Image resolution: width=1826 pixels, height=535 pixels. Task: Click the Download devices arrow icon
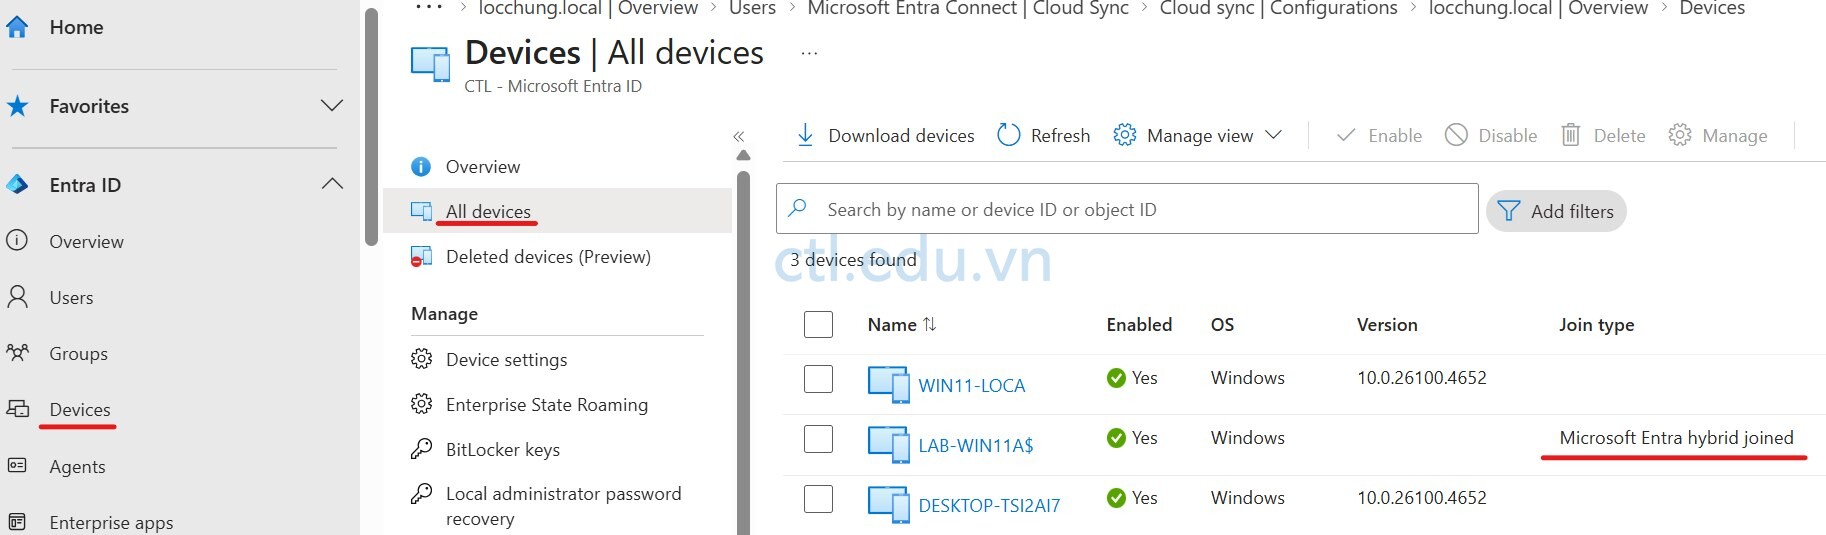(x=805, y=135)
